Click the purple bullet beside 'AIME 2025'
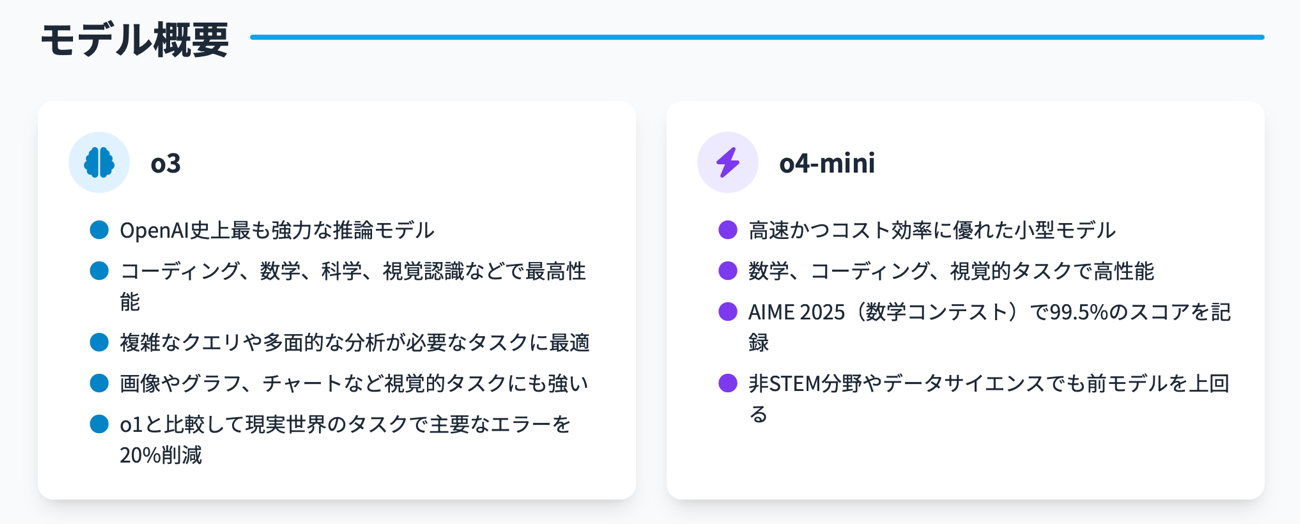This screenshot has width=1300, height=524. [728, 312]
